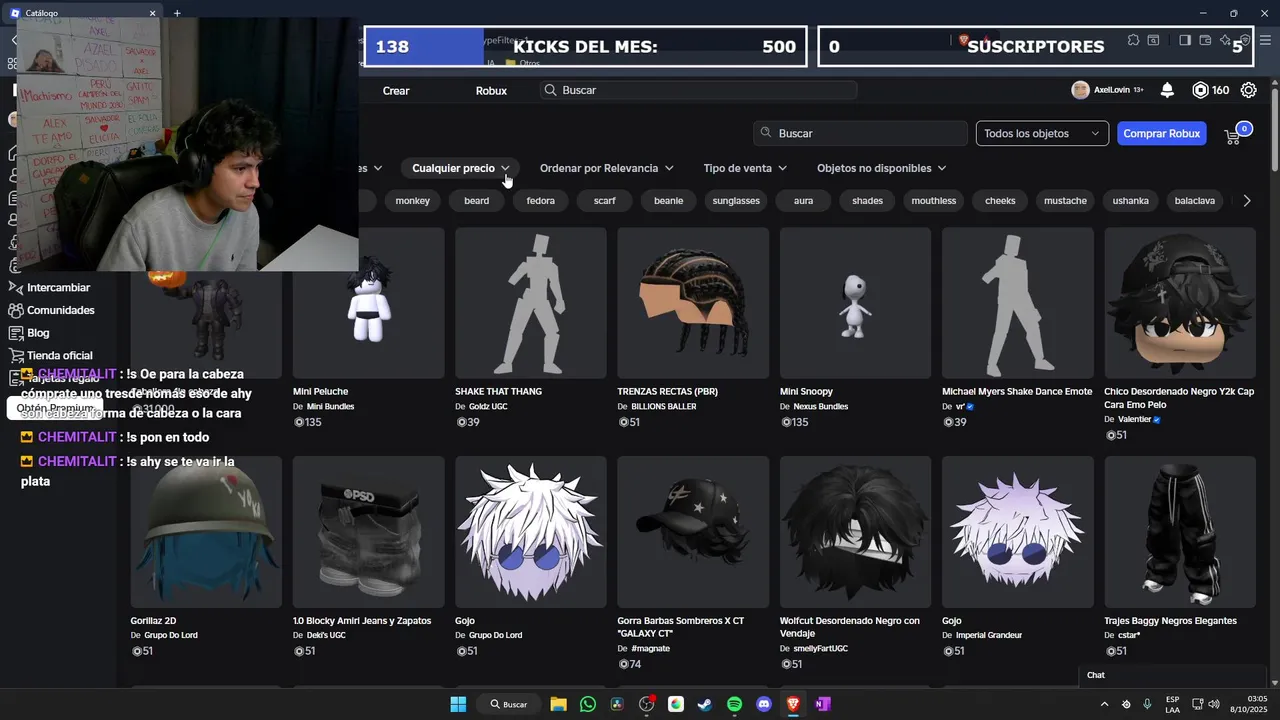Select the balaclava filter chip
This screenshot has height=720, width=1280.
pyautogui.click(x=1195, y=201)
